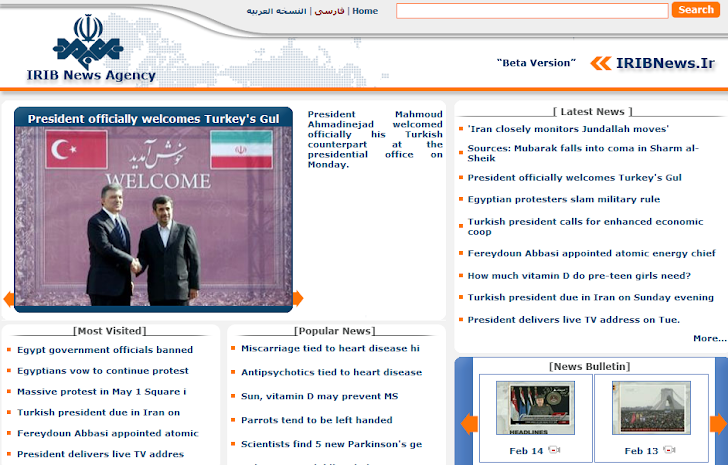Open Most Visited 'President delivers live TV addres'
The width and height of the screenshot is (728, 465).
(100, 454)
